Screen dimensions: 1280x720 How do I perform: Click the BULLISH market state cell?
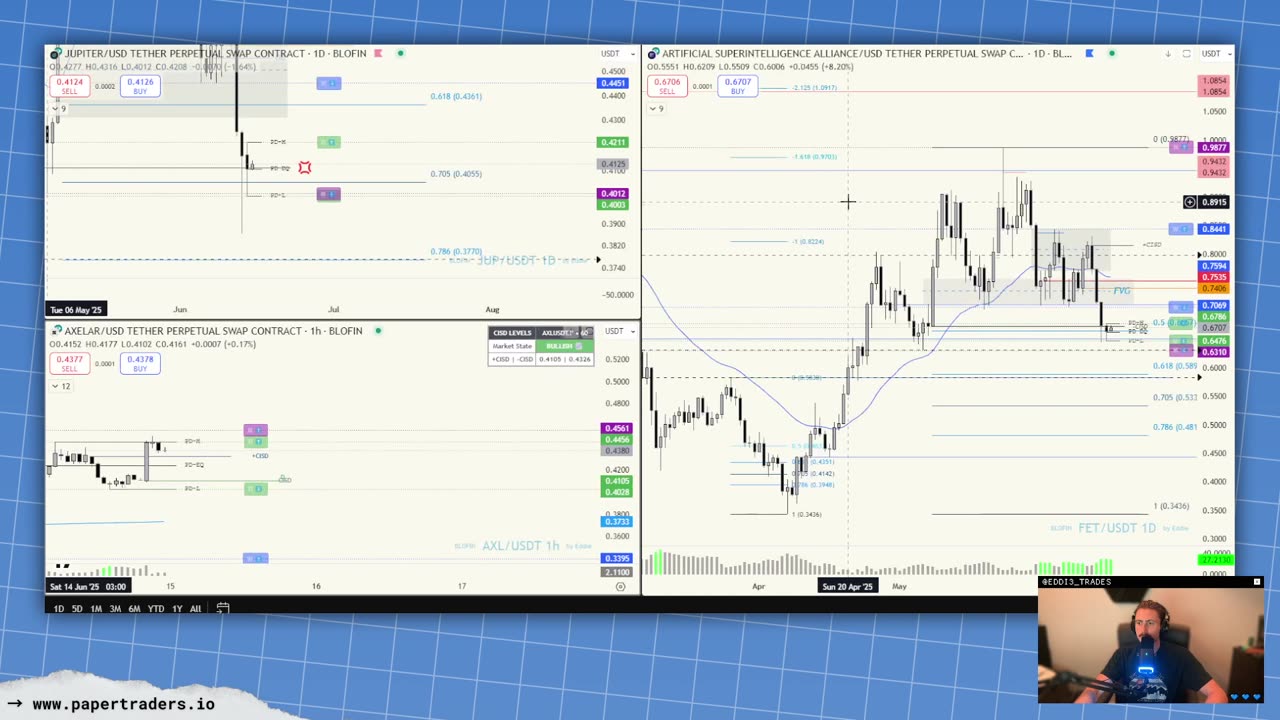point(565,346)
